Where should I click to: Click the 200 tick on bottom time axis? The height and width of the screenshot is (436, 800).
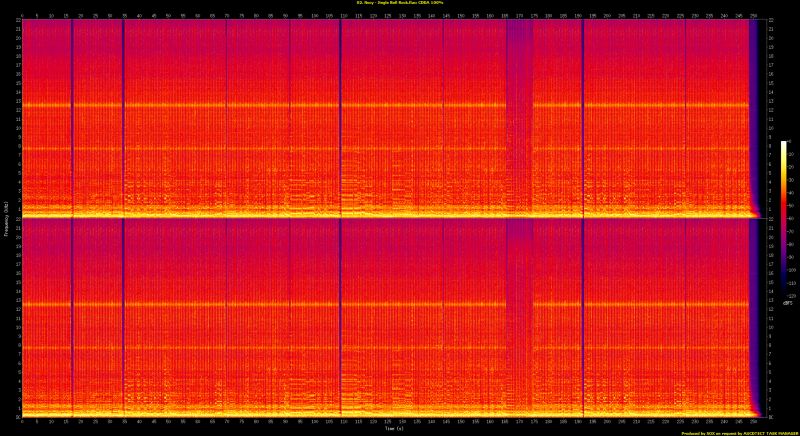point(606,423)
